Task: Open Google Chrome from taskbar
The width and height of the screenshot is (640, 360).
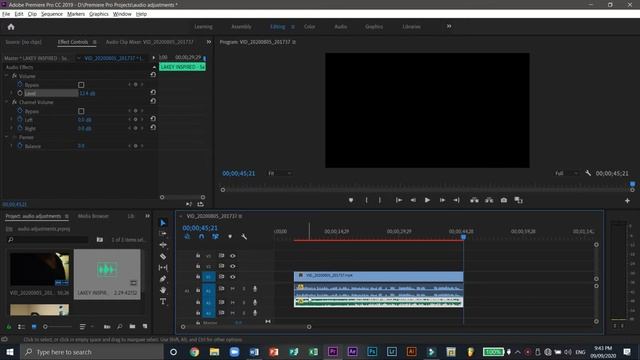Action: (194, 352)
